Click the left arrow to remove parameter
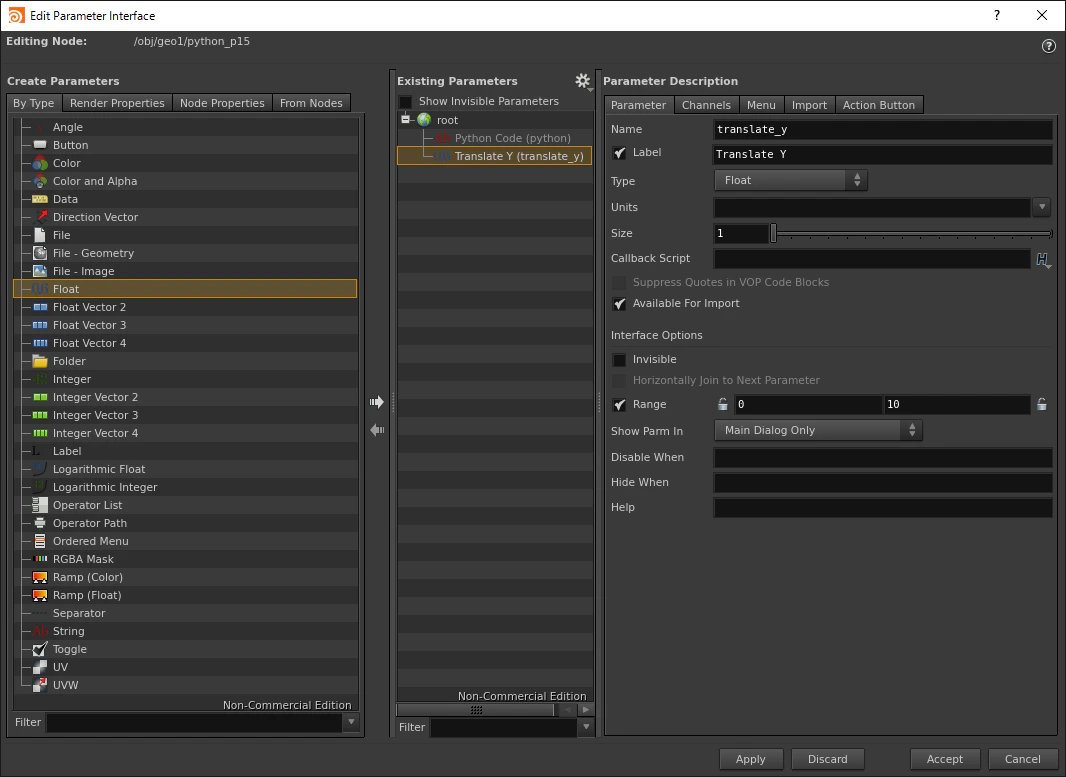The width and height of the screenshot is (1066, 777). [377, 430]
